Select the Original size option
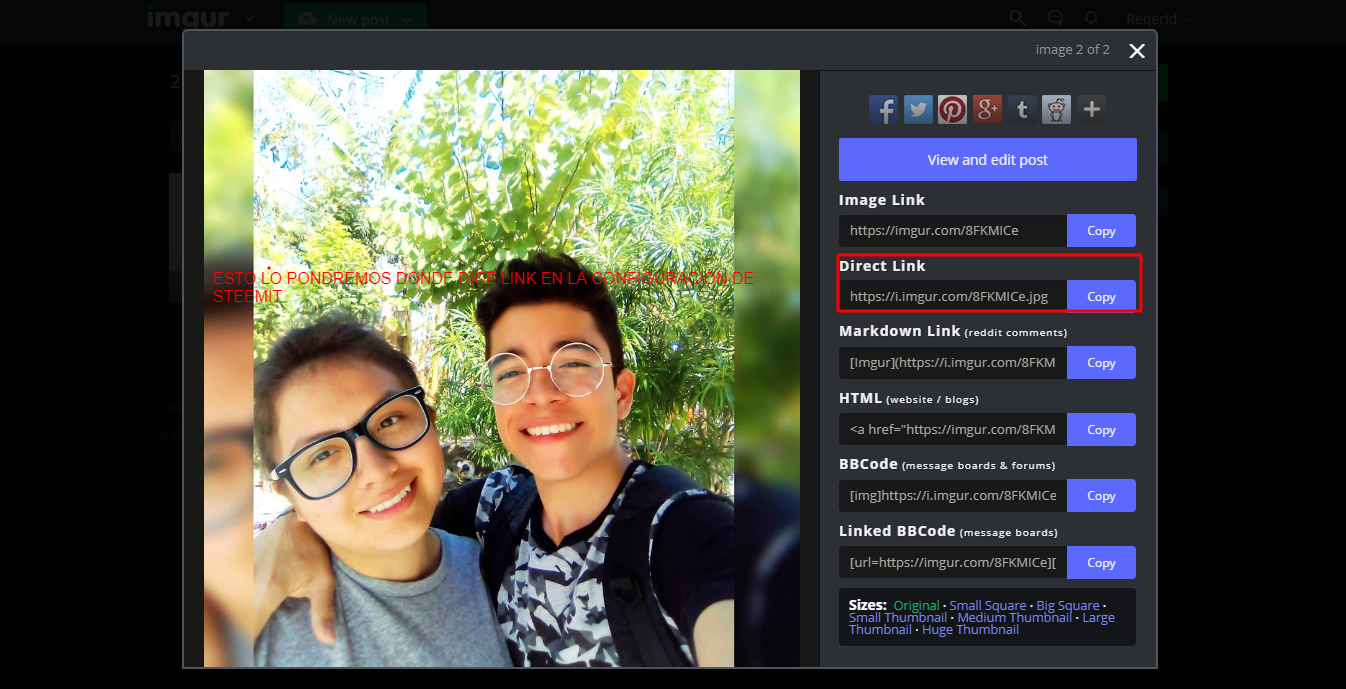This screenshot has height=689, width=1346. click(x=914, y=605)
